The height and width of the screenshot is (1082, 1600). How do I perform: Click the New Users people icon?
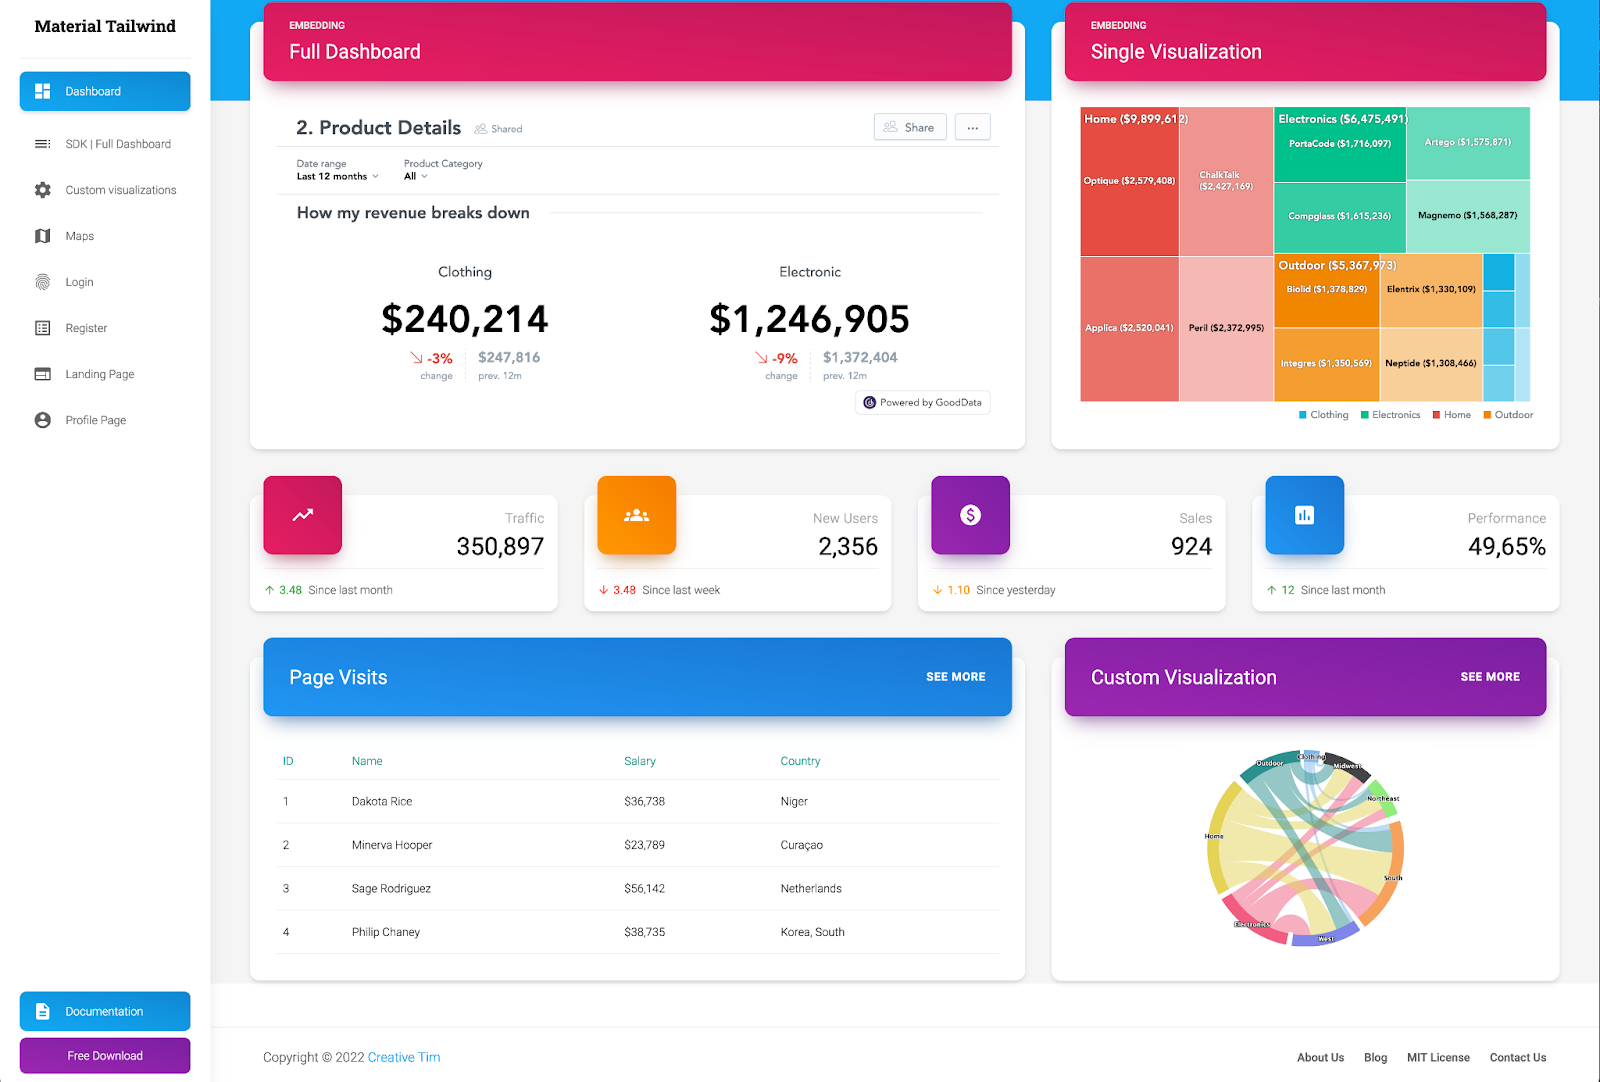(636, 515)
